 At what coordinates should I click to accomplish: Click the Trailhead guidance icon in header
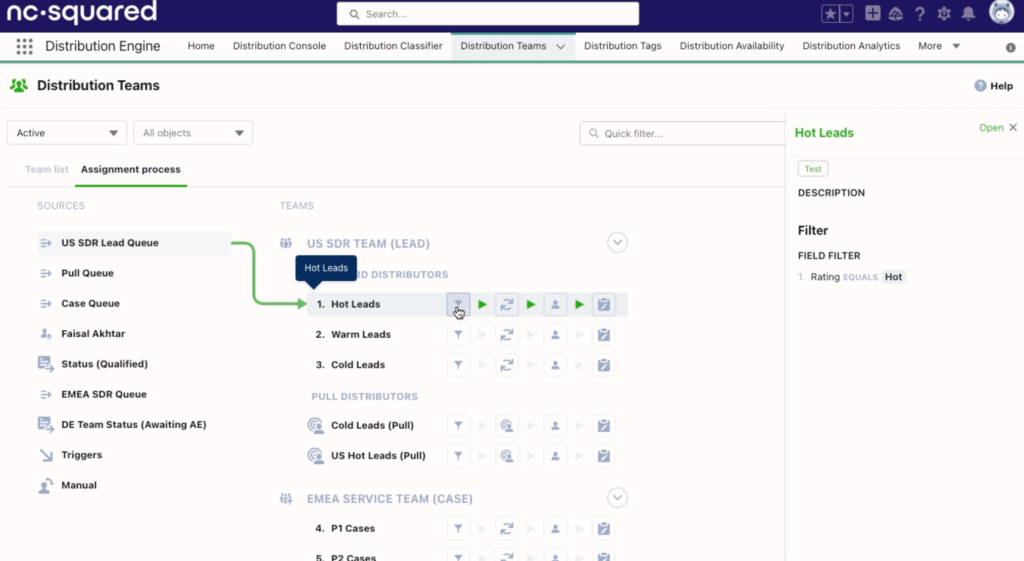point(896,14)
